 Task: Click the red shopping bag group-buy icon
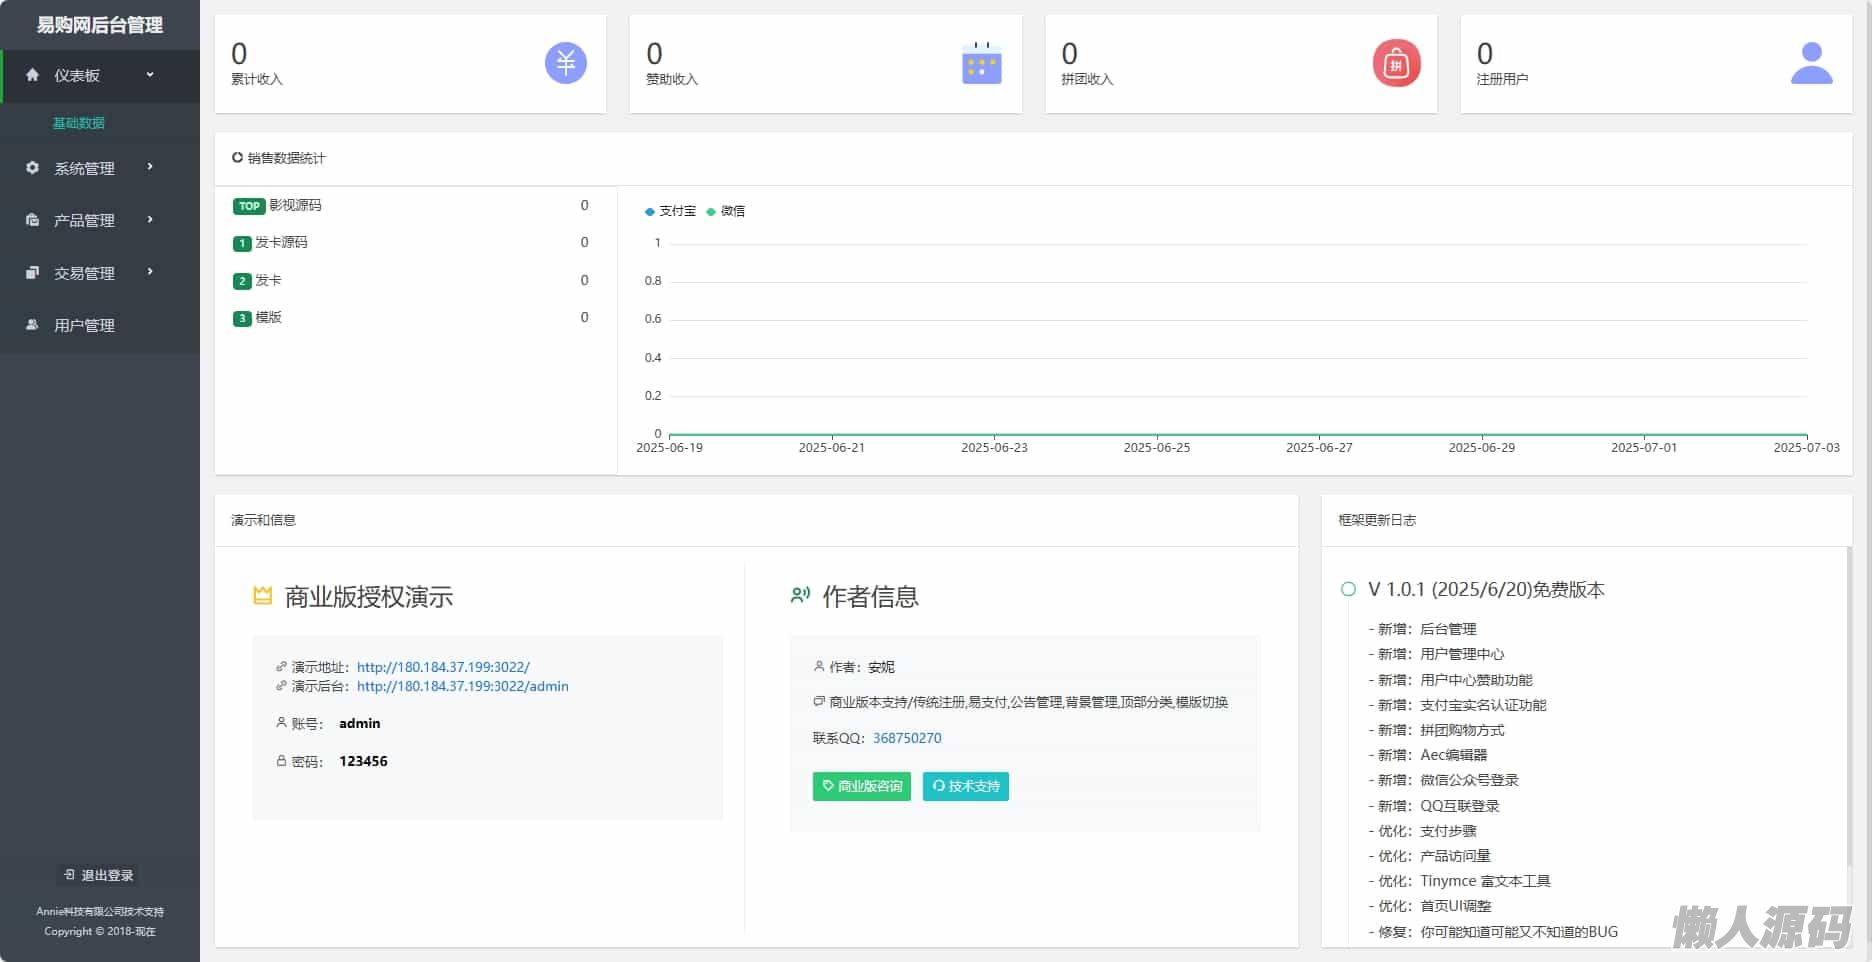pos(1396,64)
